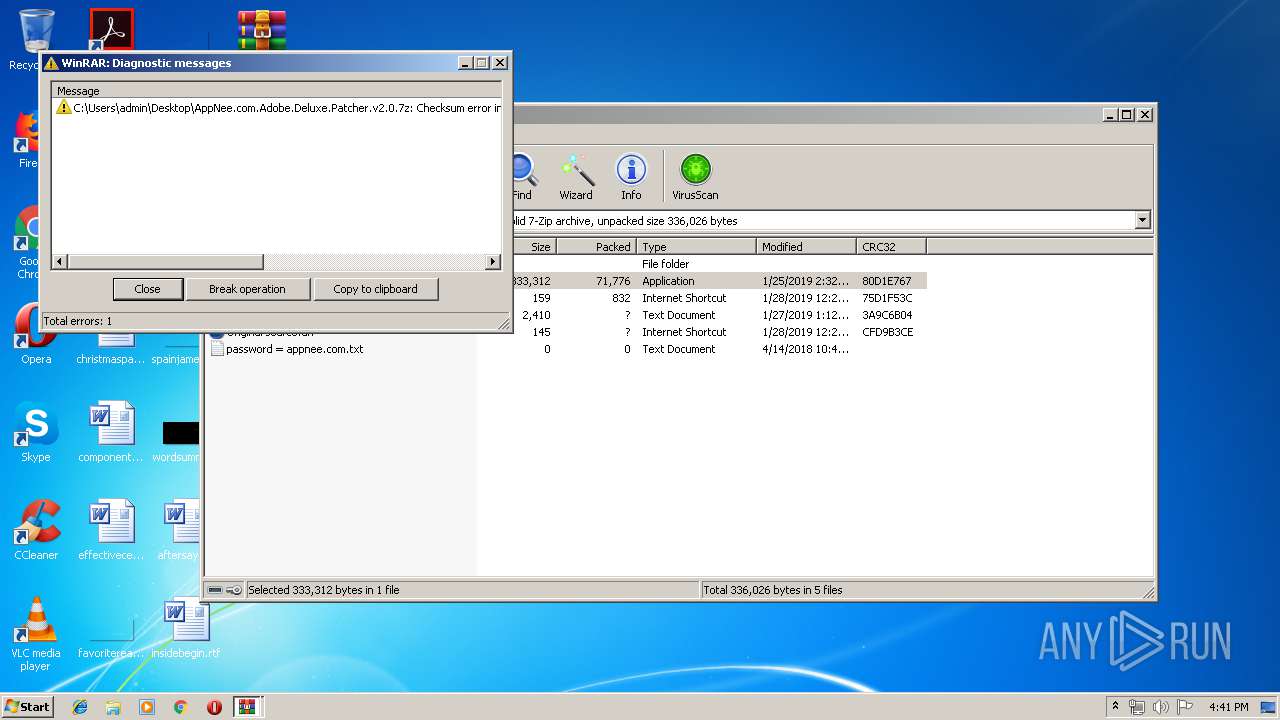Select the checksum error message row
Screen dimensions: 1280x720
[x=277, y=108]
